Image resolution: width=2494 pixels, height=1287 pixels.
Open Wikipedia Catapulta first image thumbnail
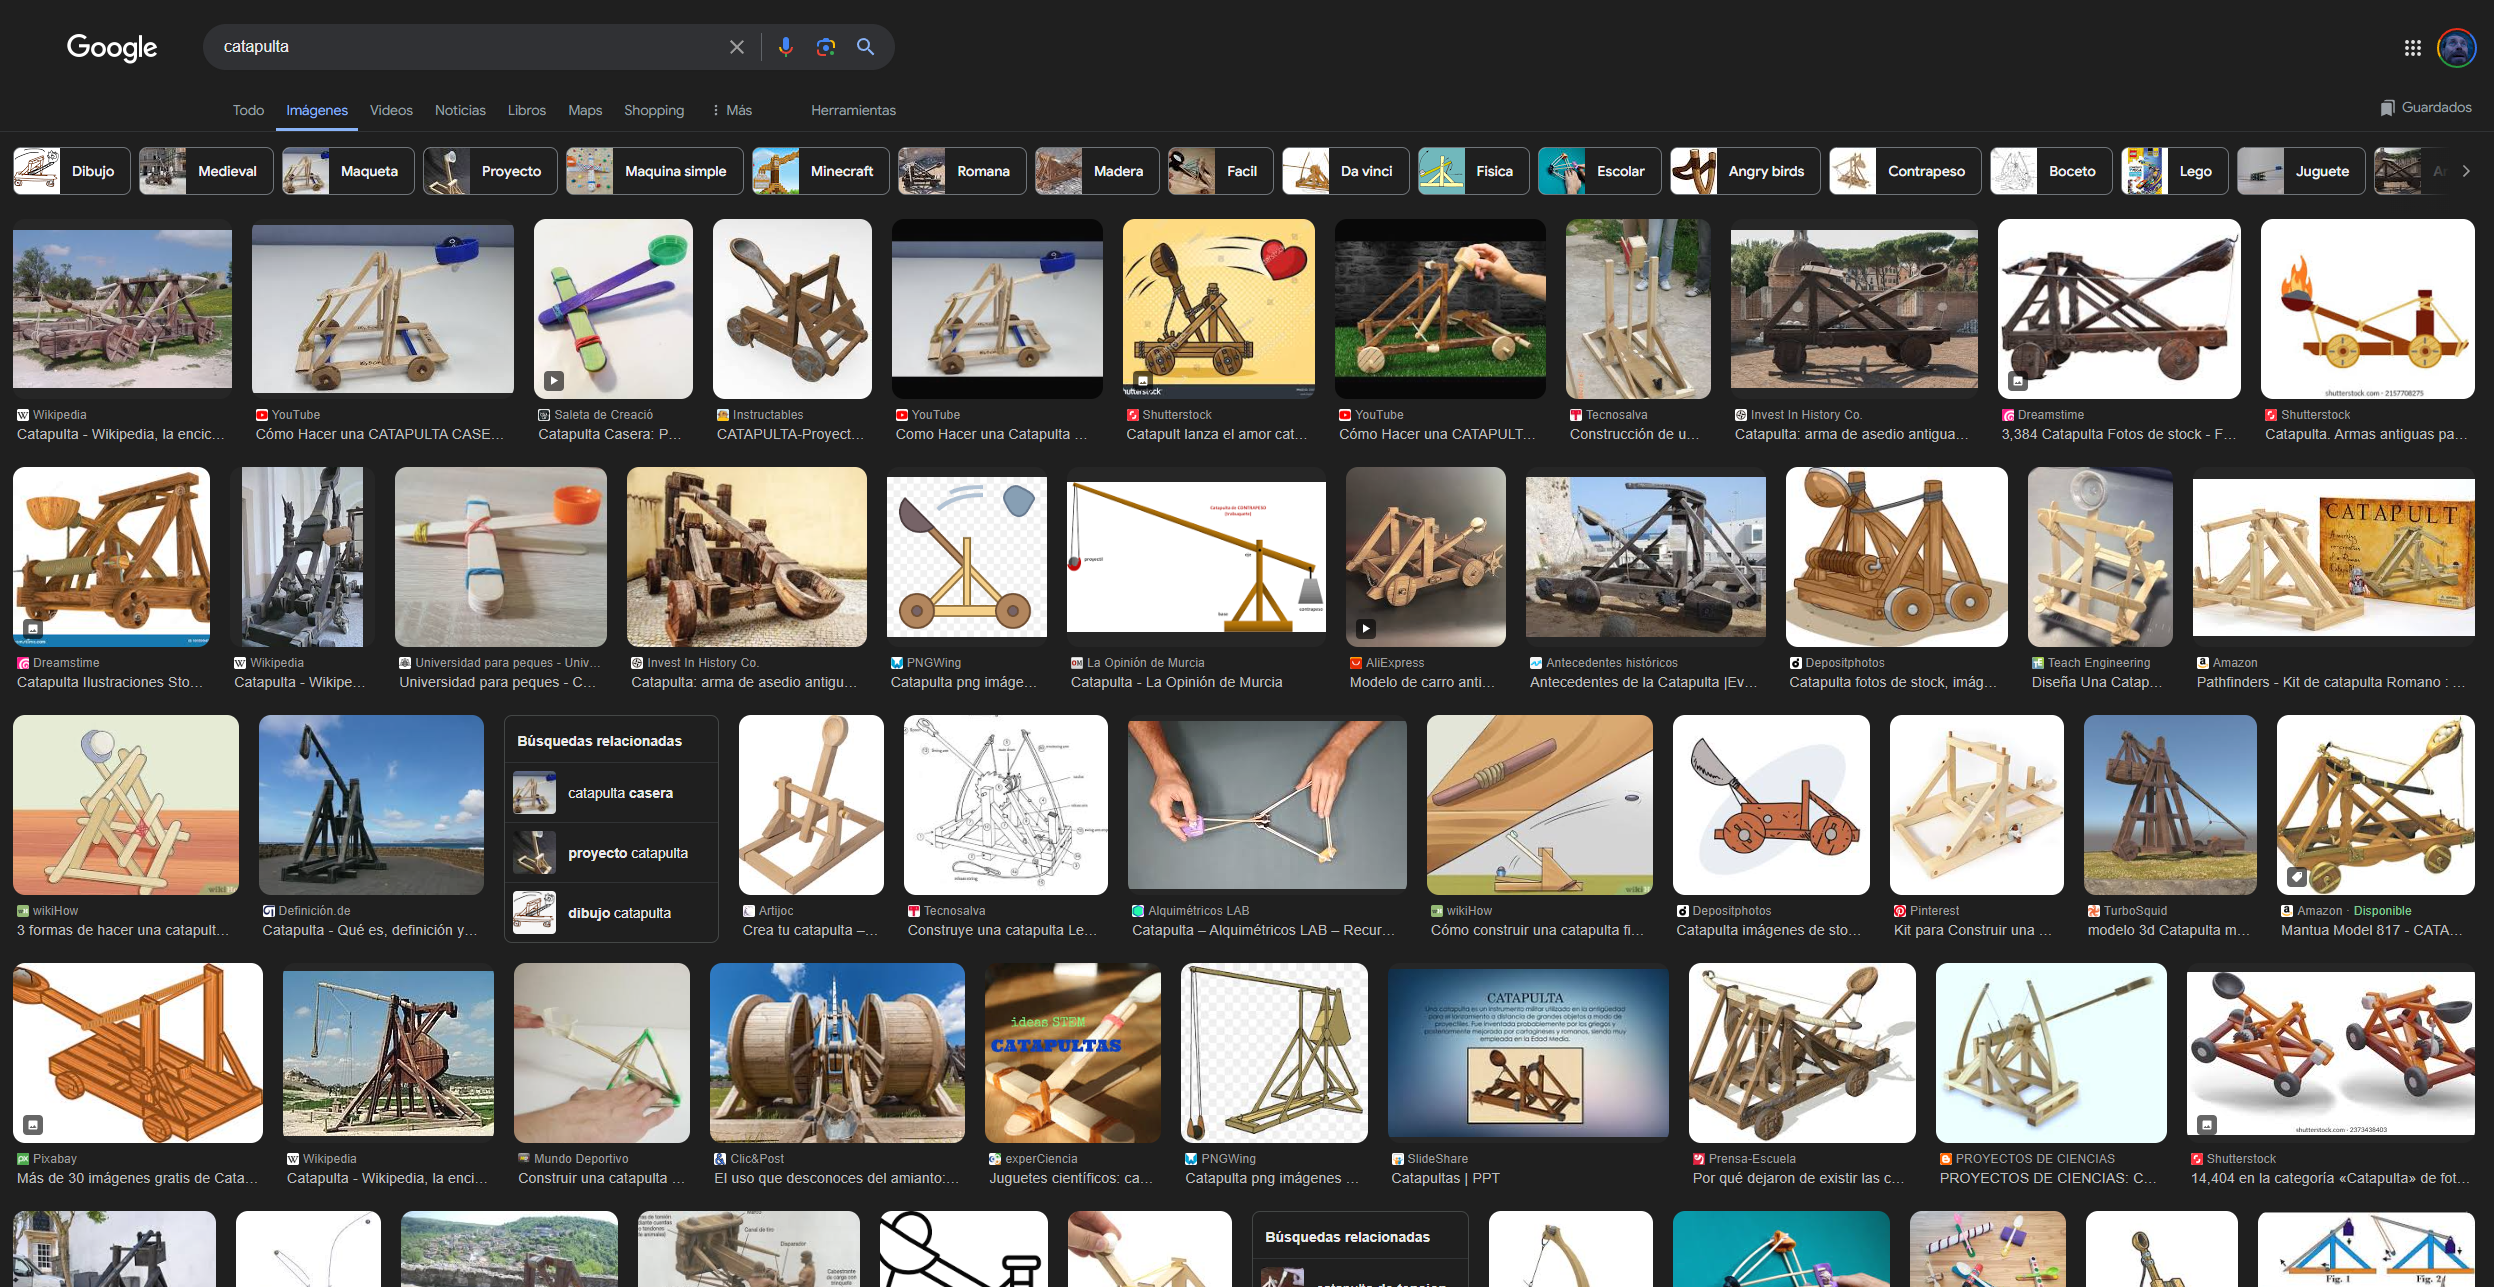pos(122,309)
